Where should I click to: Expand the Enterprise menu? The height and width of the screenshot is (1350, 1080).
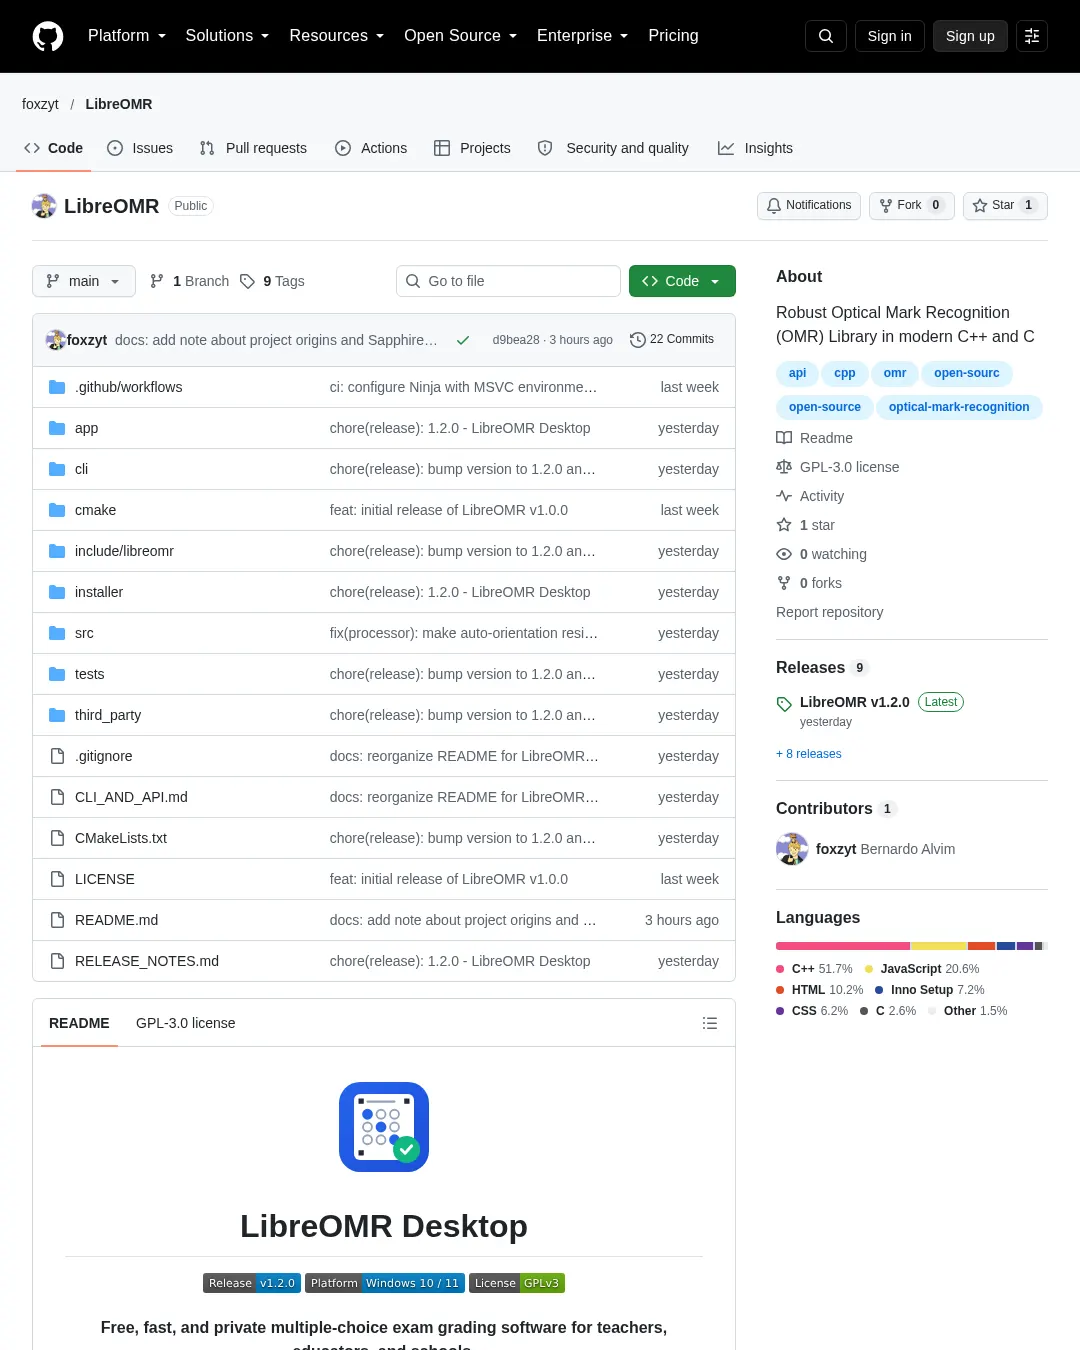point(583,36)
